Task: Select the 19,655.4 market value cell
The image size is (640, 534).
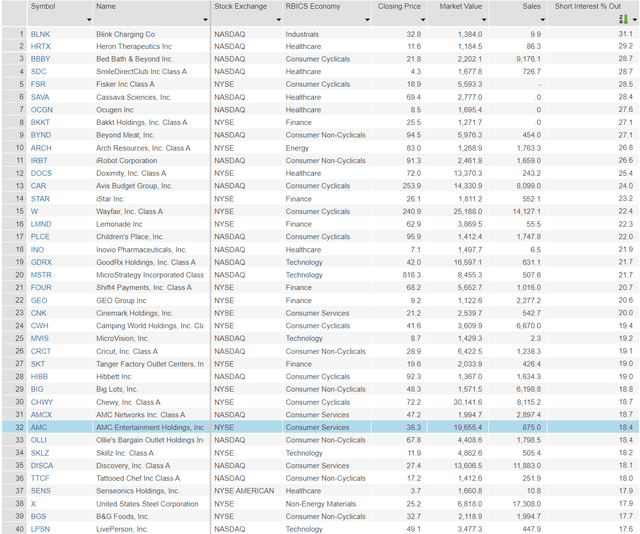Action: point(458,427)
